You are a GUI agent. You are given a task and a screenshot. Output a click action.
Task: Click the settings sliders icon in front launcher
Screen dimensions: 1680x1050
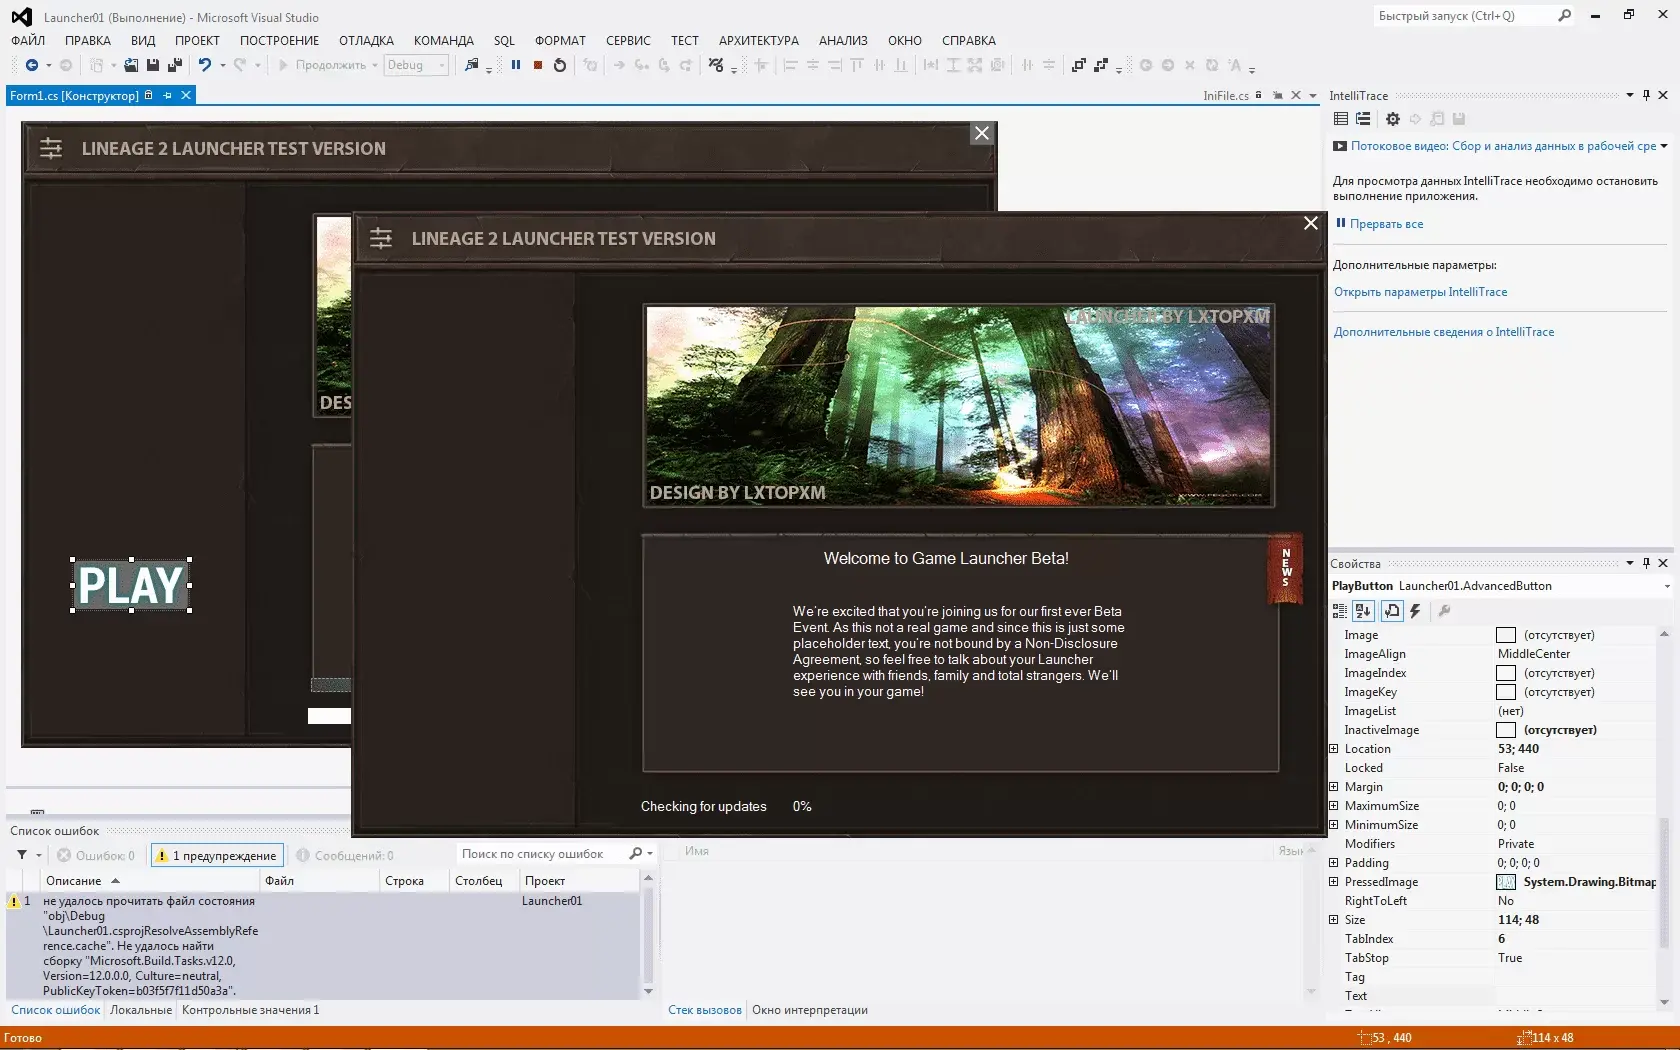click(x=381, y=238)
